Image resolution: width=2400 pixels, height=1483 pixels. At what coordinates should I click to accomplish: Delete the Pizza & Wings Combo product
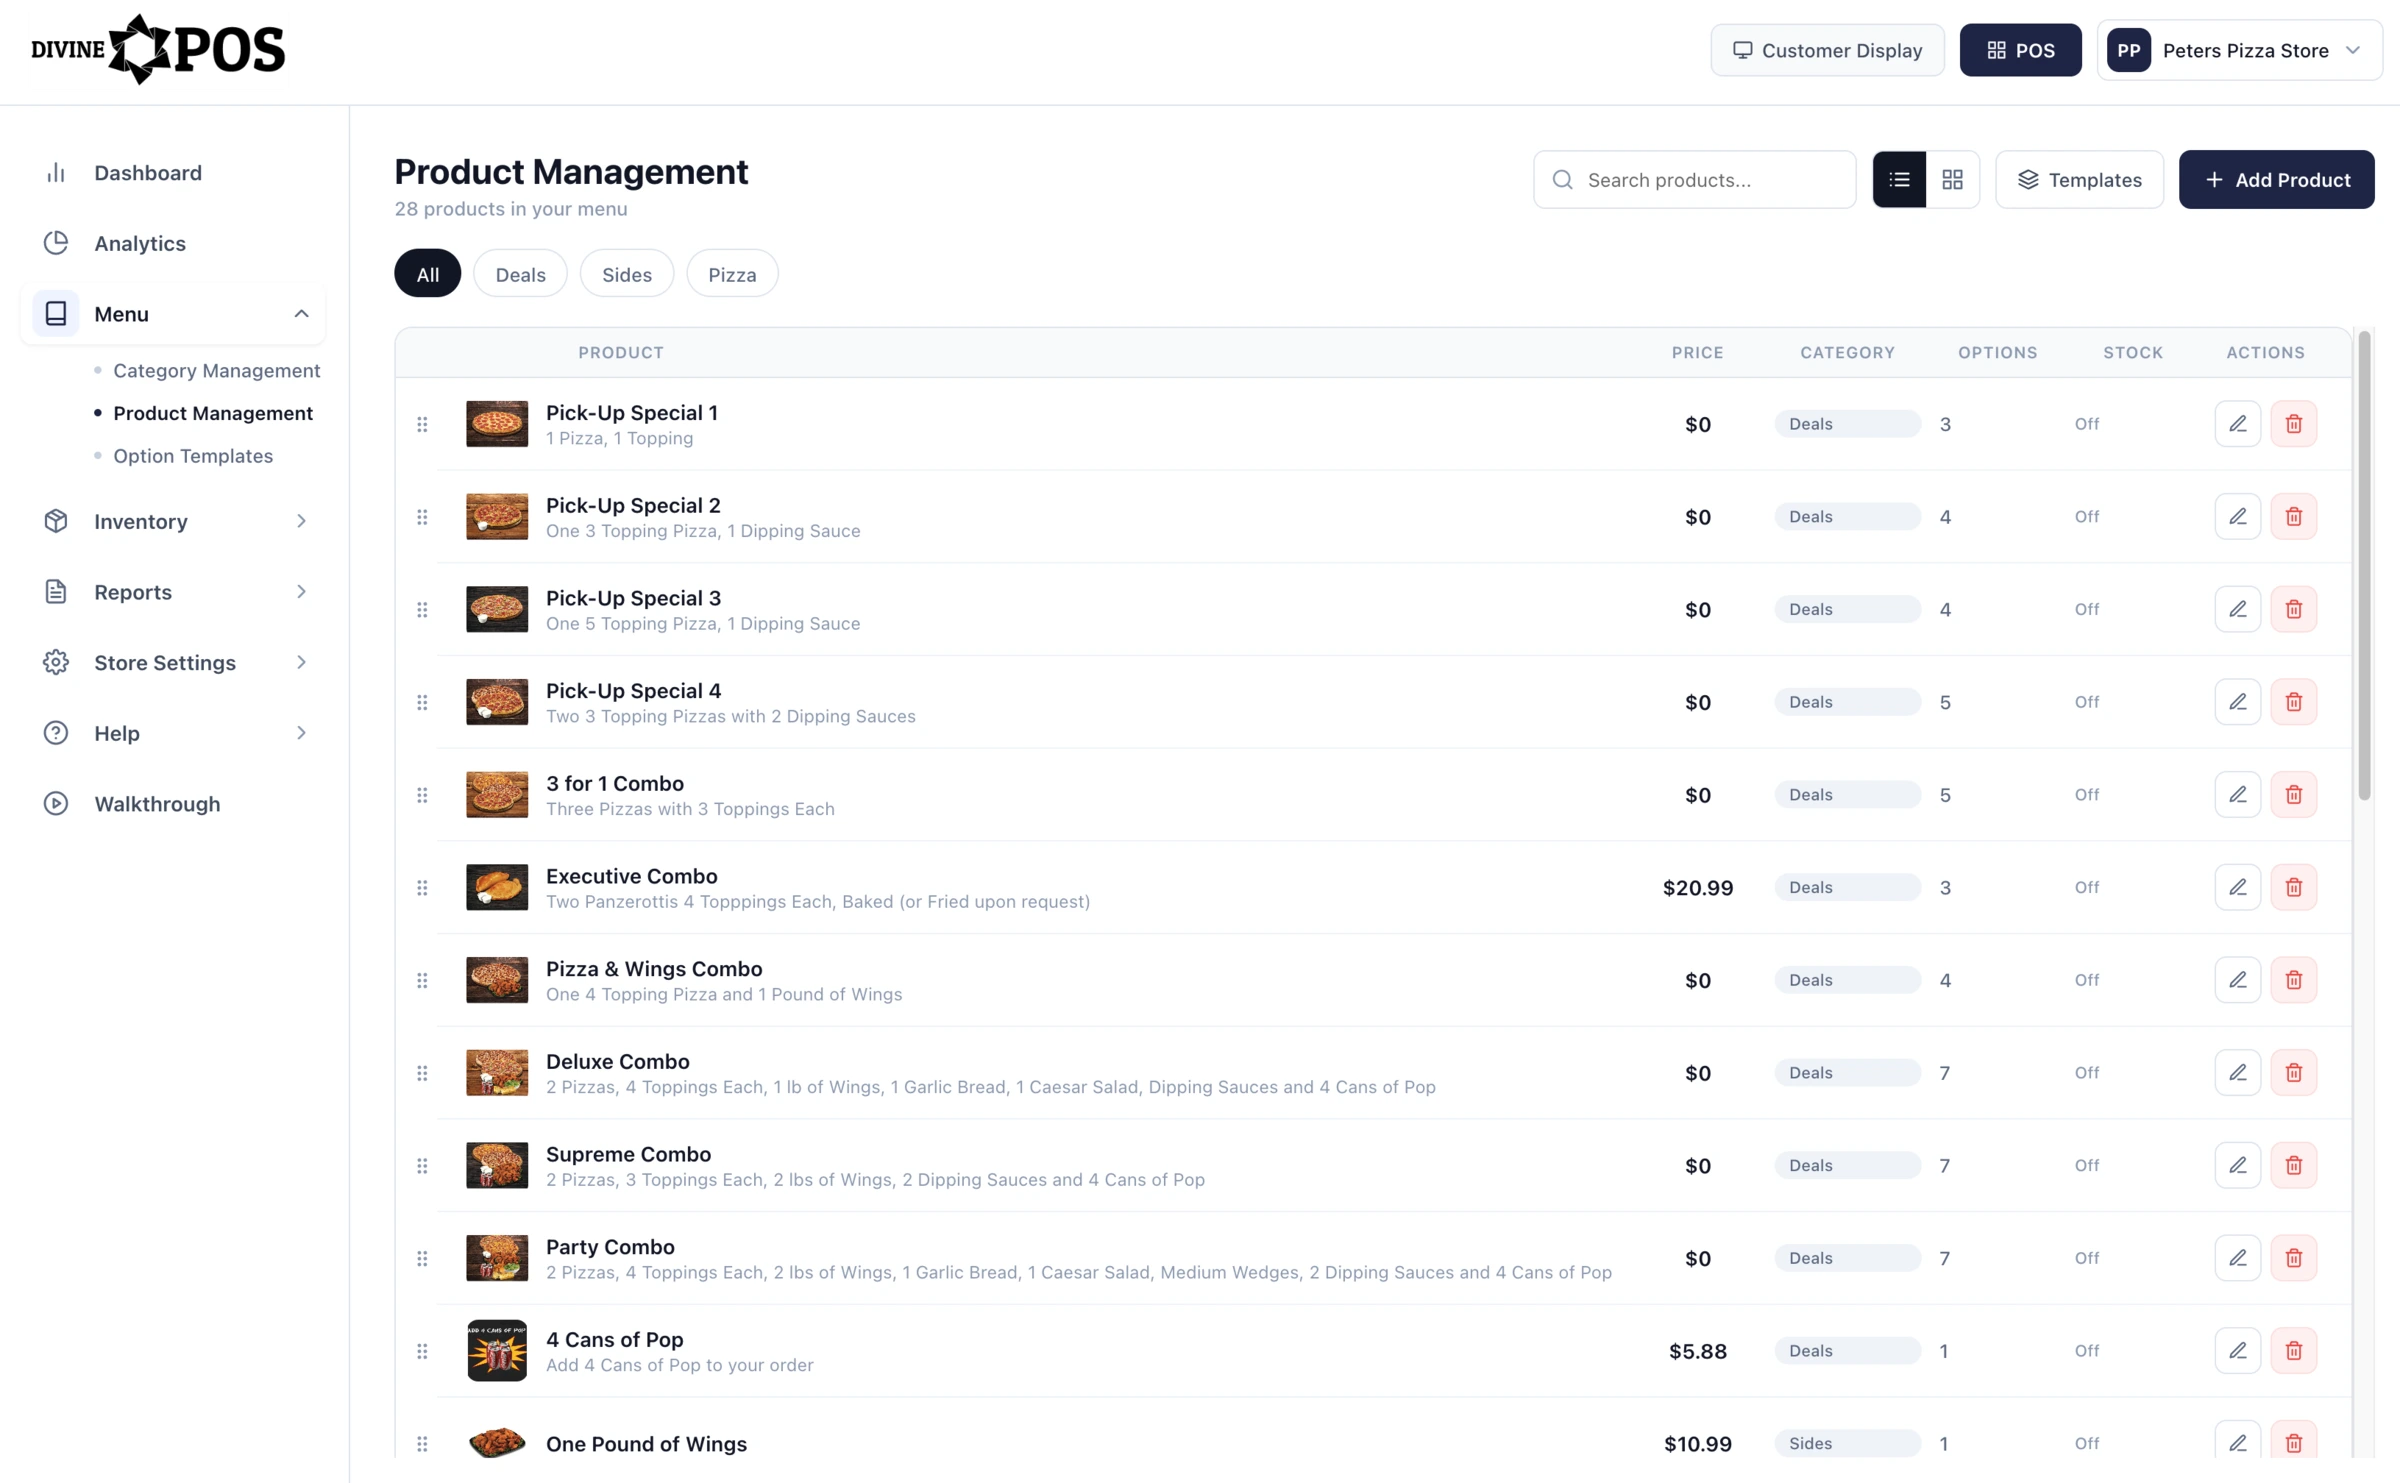point(2293,980)
